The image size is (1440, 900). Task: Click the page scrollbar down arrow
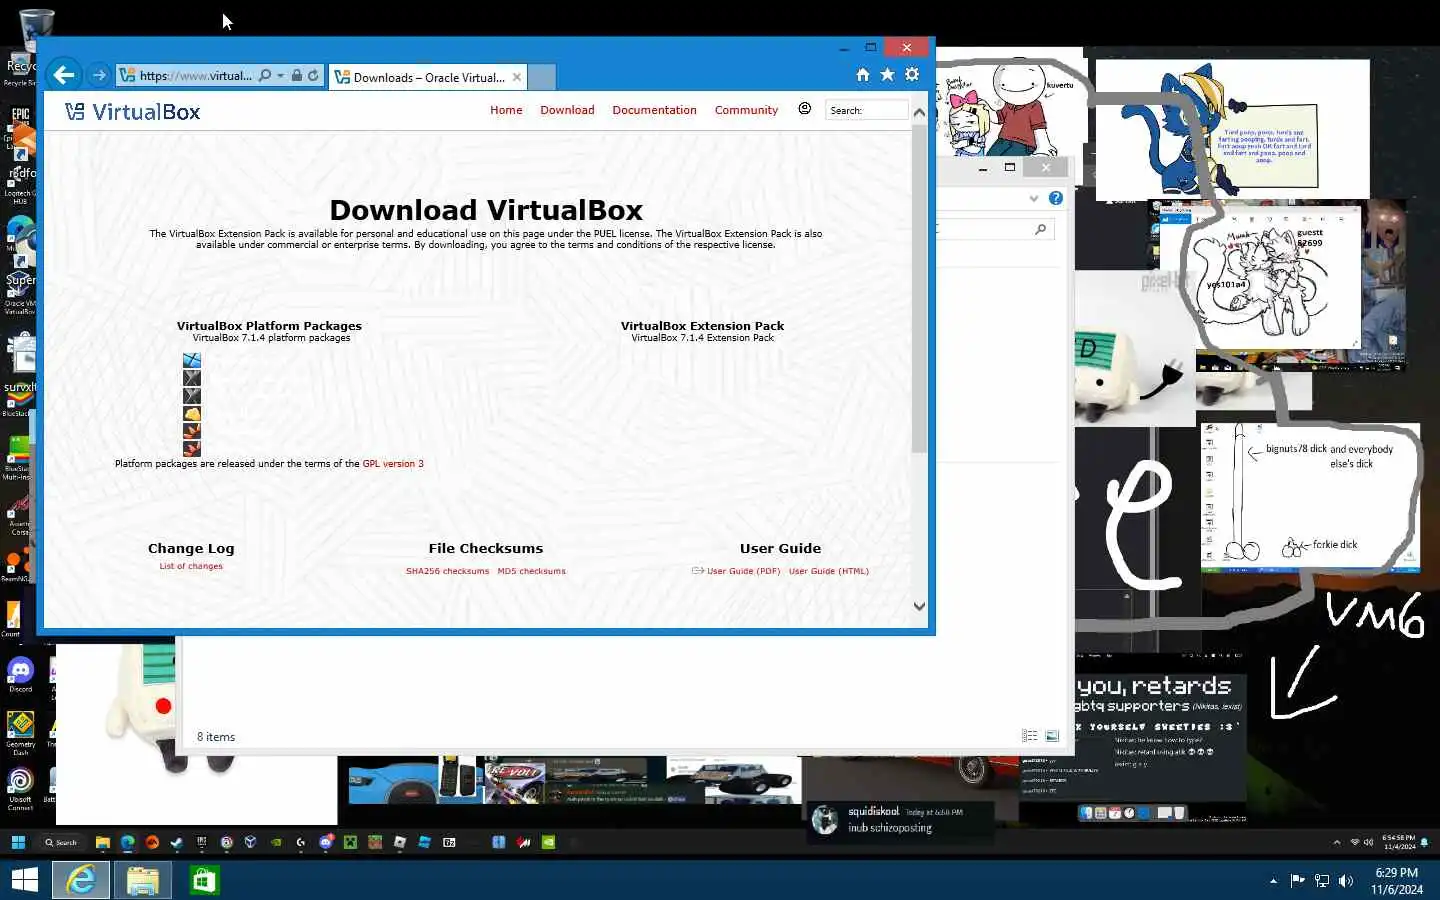919,606
